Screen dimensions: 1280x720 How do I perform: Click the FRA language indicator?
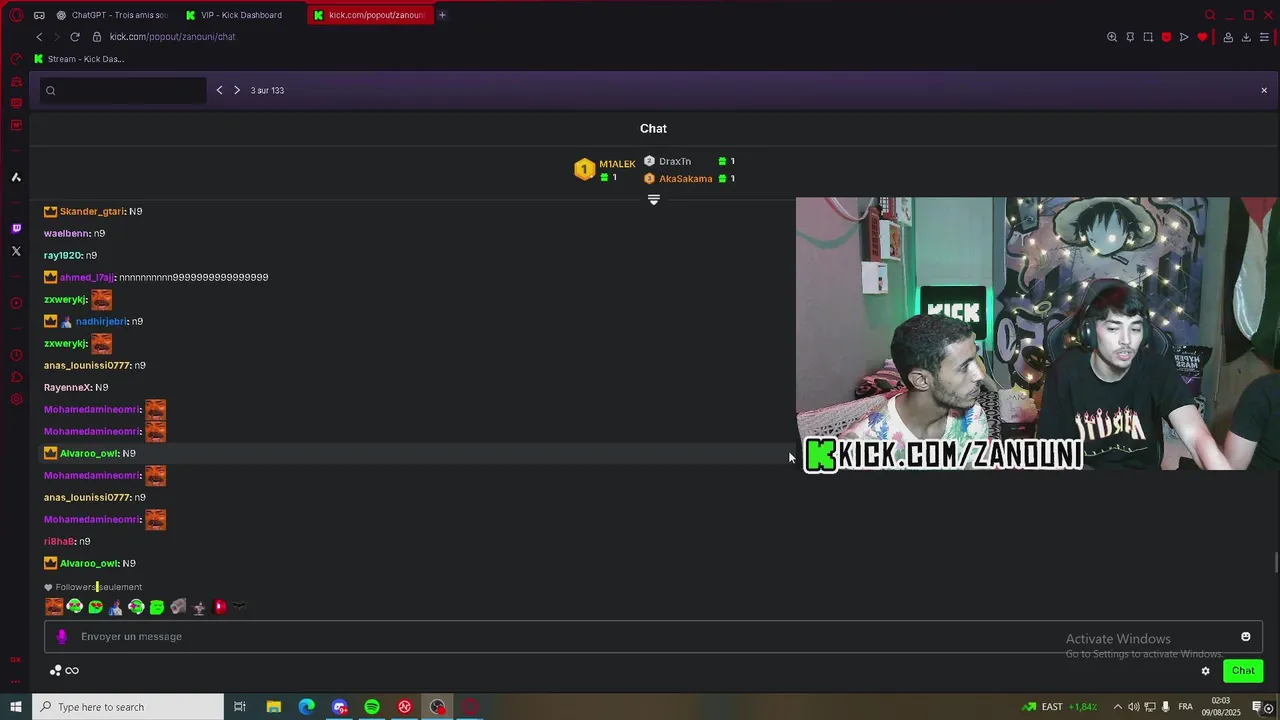click(1186, 707)
